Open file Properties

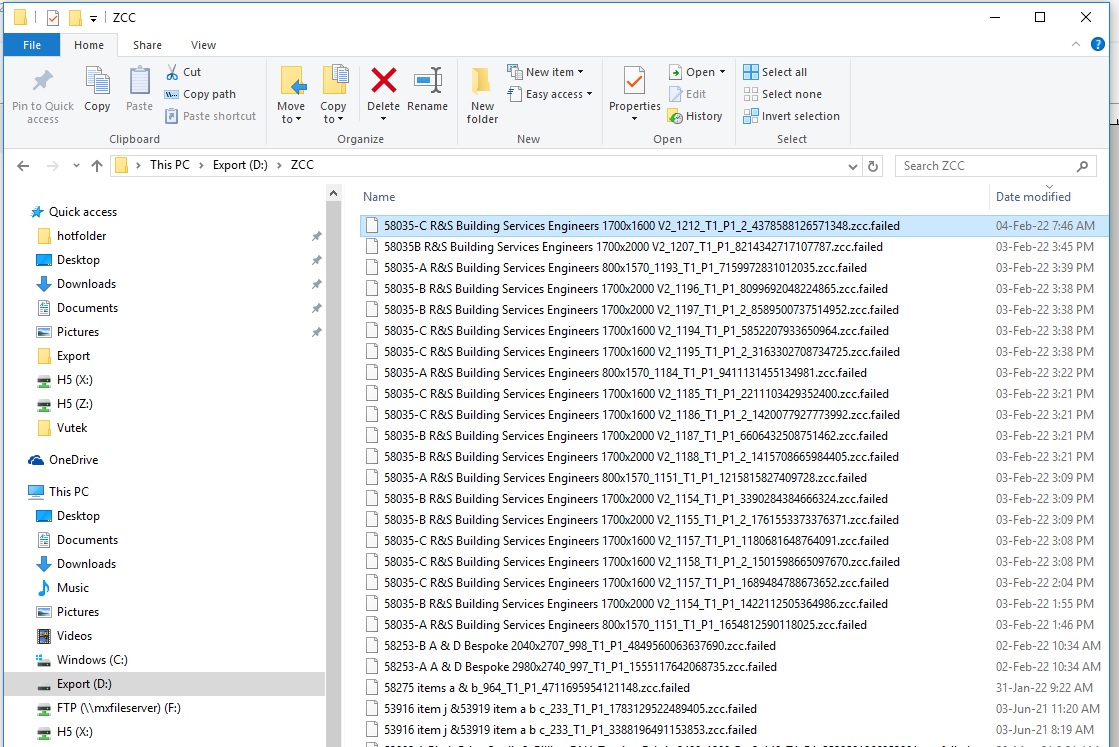[634, 87]
